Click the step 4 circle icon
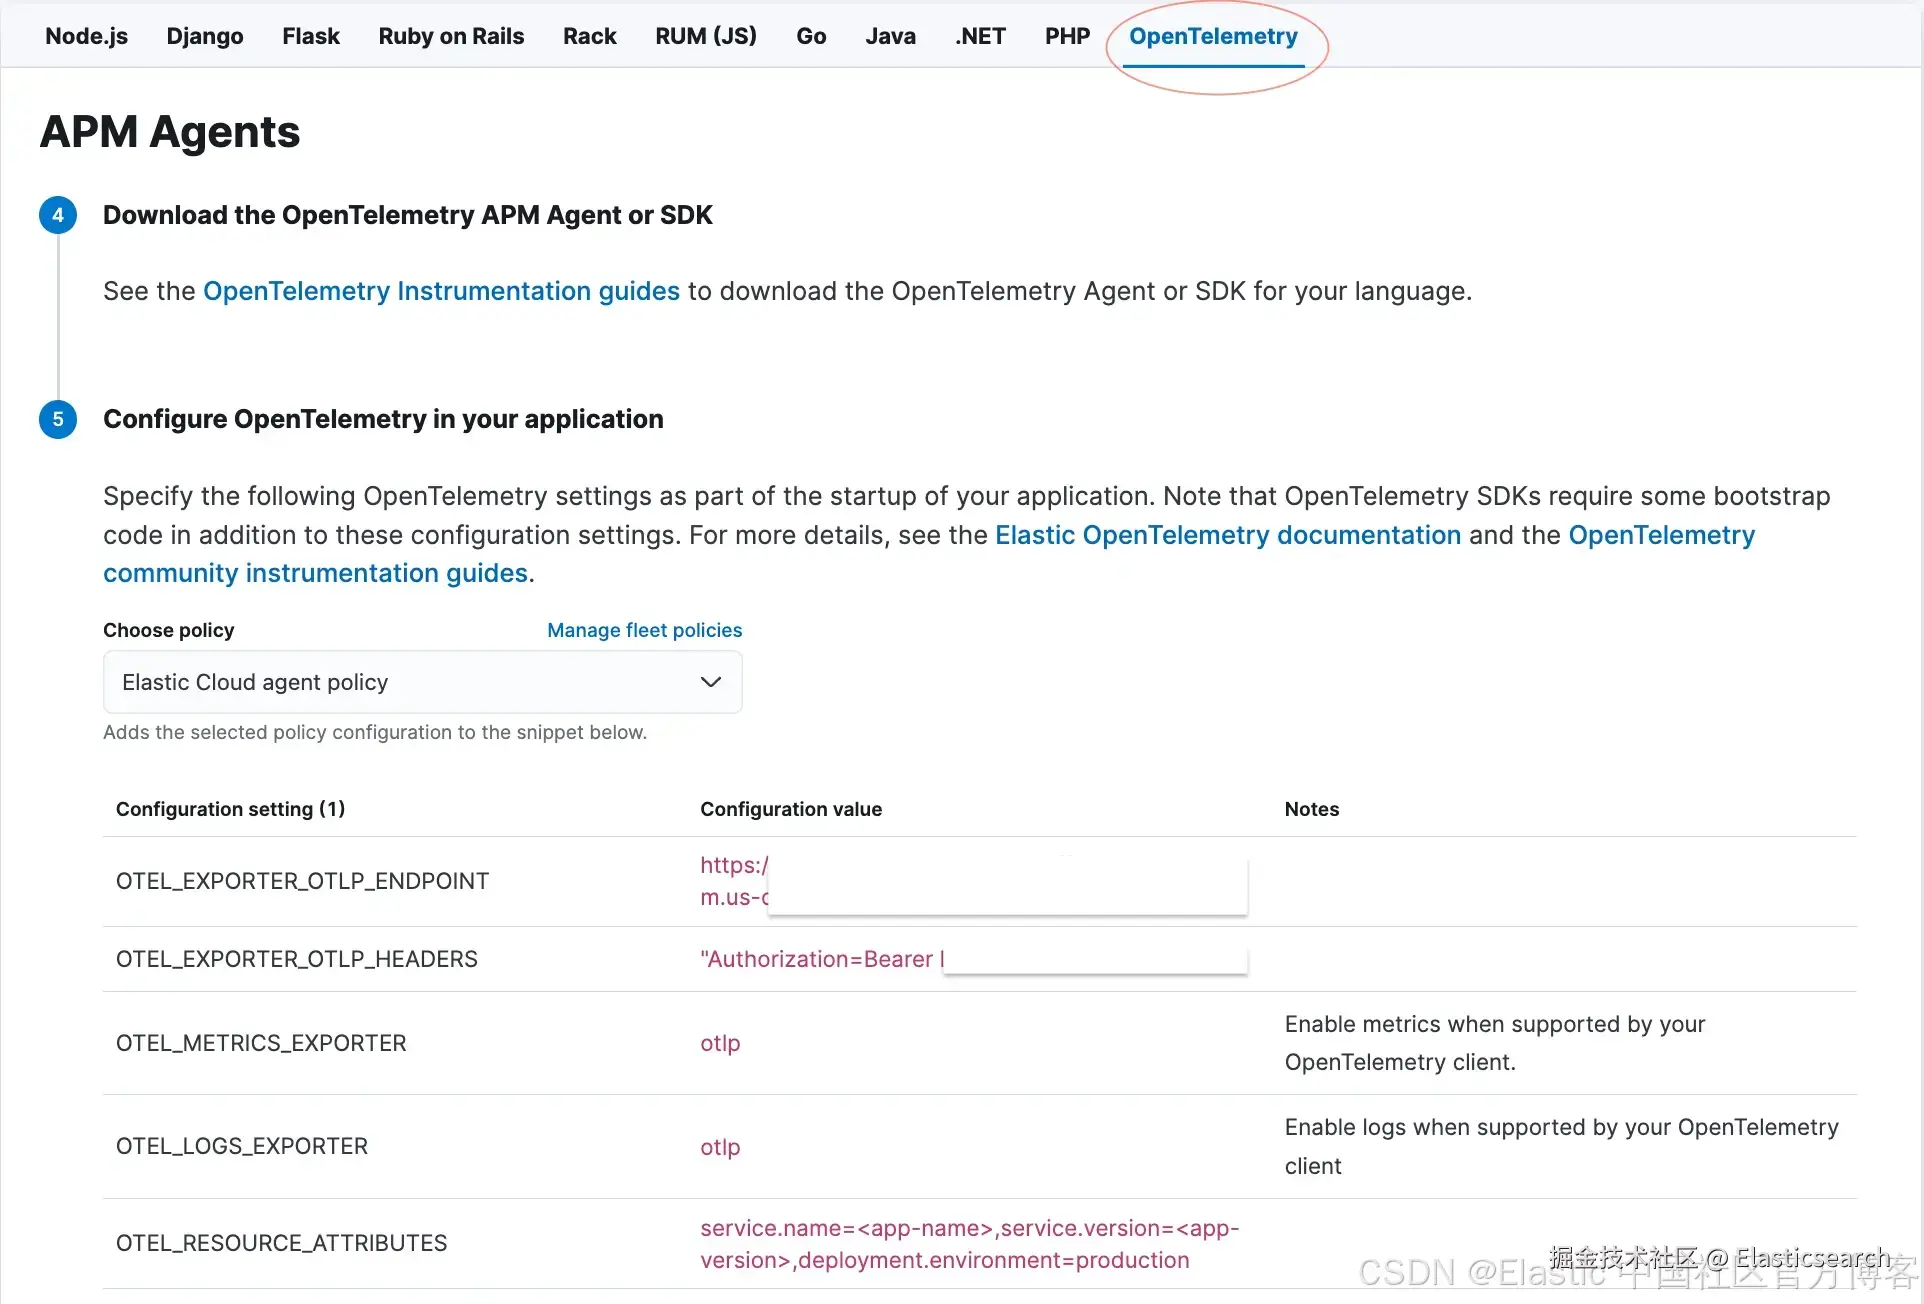The height and width of the screenshot is (1304, 1924). 58,215
